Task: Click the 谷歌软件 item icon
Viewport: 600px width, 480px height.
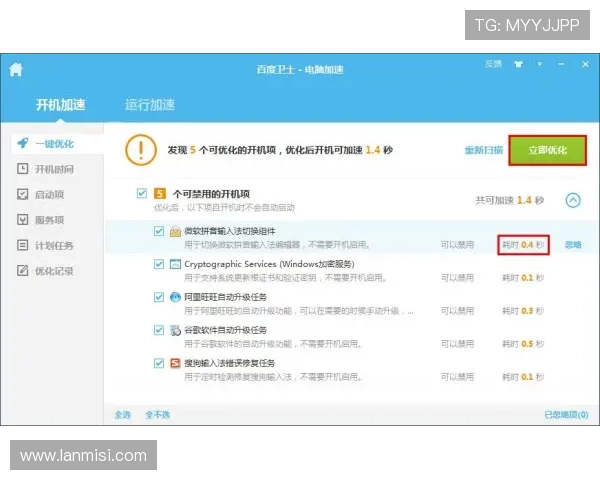Action: 175,330
